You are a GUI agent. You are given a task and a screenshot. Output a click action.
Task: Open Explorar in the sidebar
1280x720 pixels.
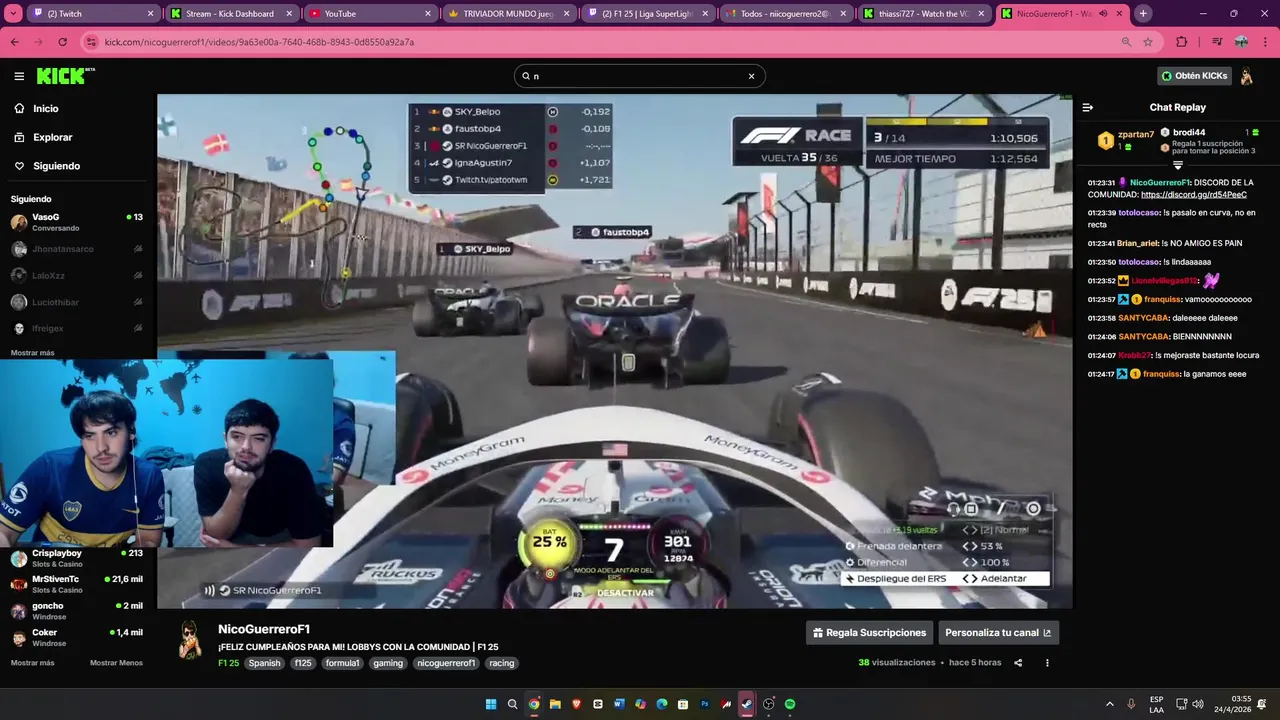pyautogui.click(x=52, y=137)
